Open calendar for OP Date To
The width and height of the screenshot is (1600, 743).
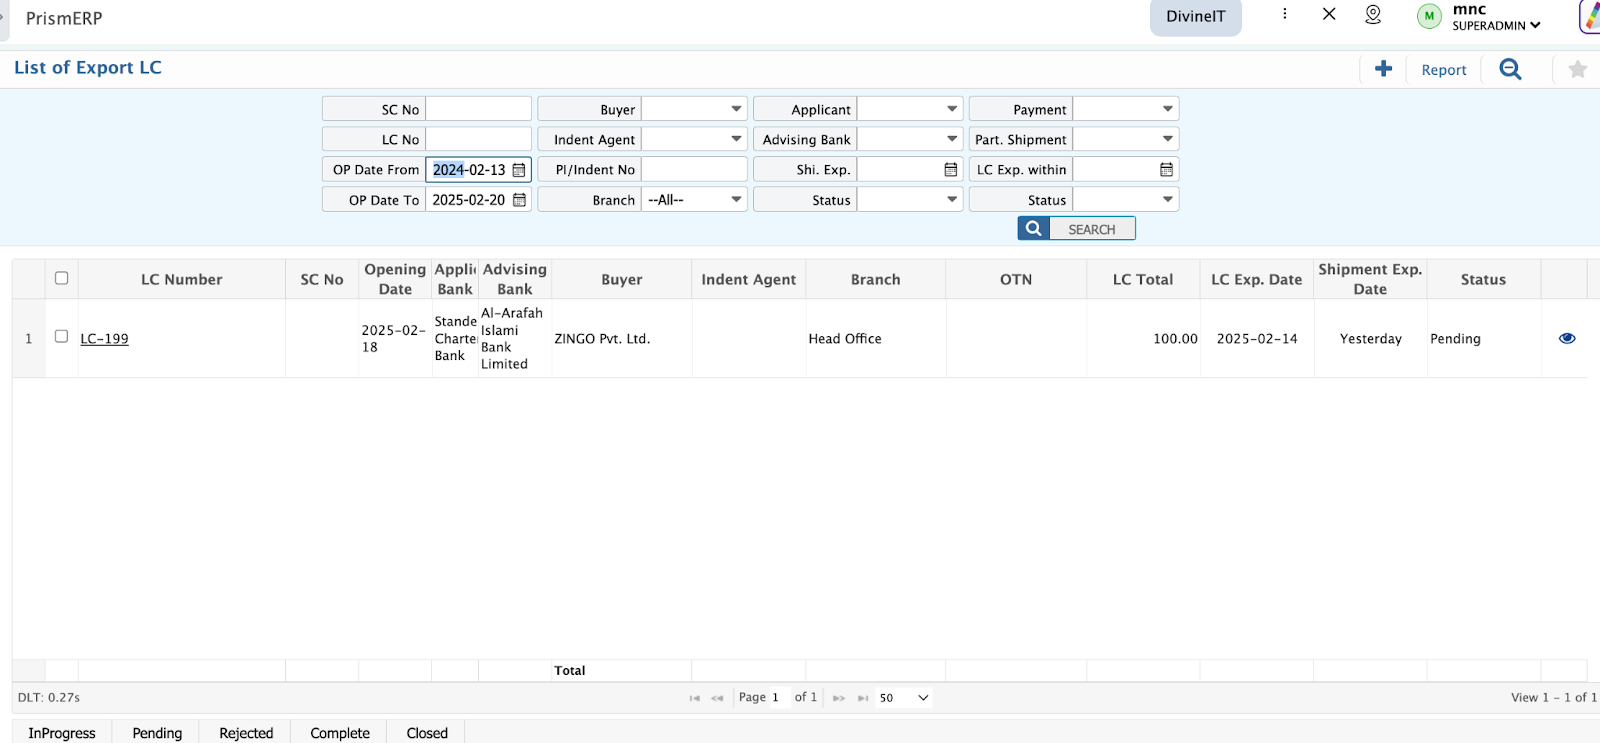click(x=519, y=200)
